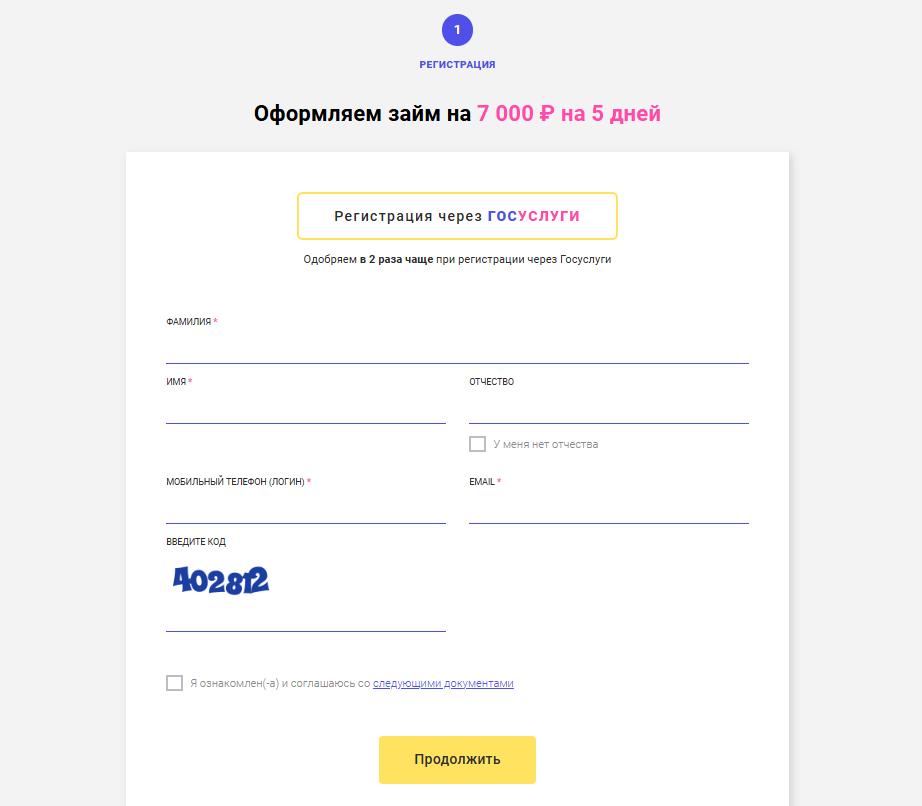Click the step 1 circle indicator
The image size is (922, 806).
tap(457, 30)
